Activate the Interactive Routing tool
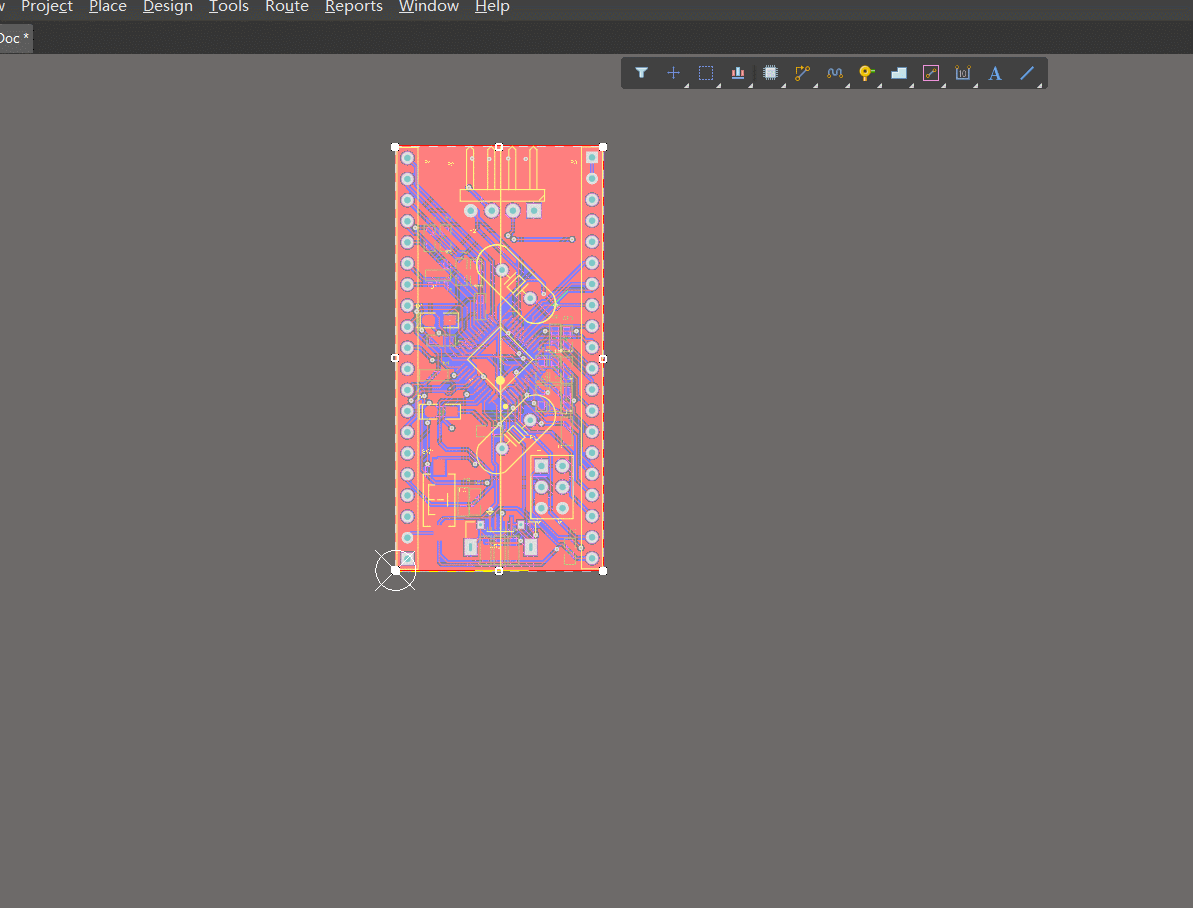 click(802, 73)
